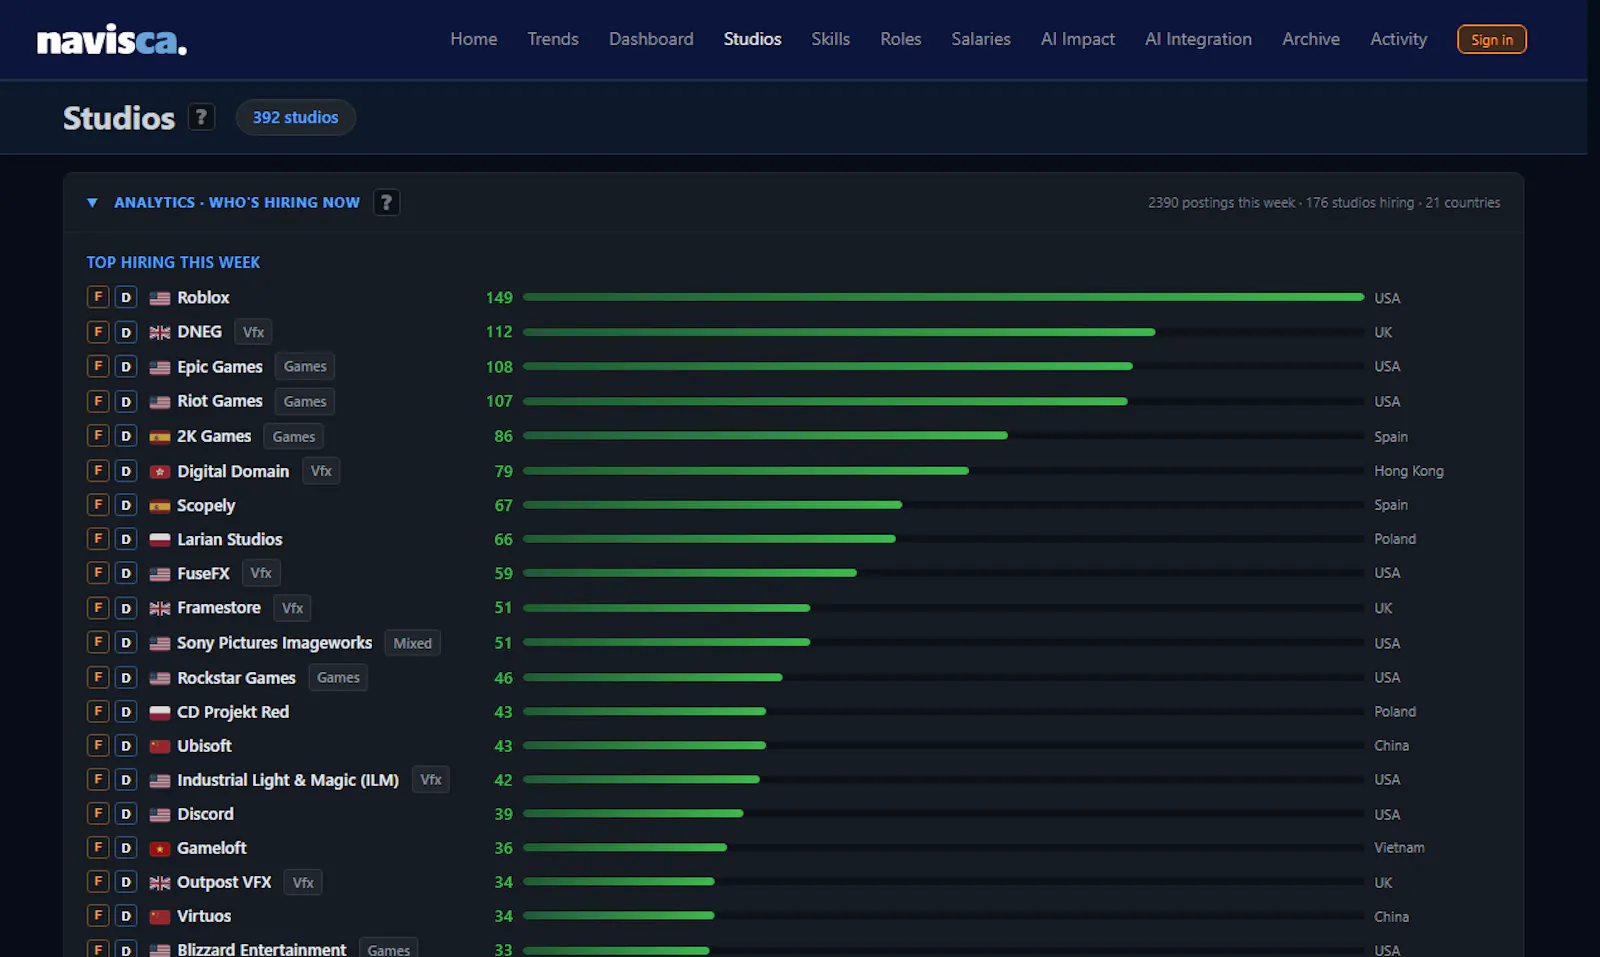Image resolution: width=1600 pixels, height=957 pixels.
Task: Open the AI Impact page
Action: (1078, 39)
